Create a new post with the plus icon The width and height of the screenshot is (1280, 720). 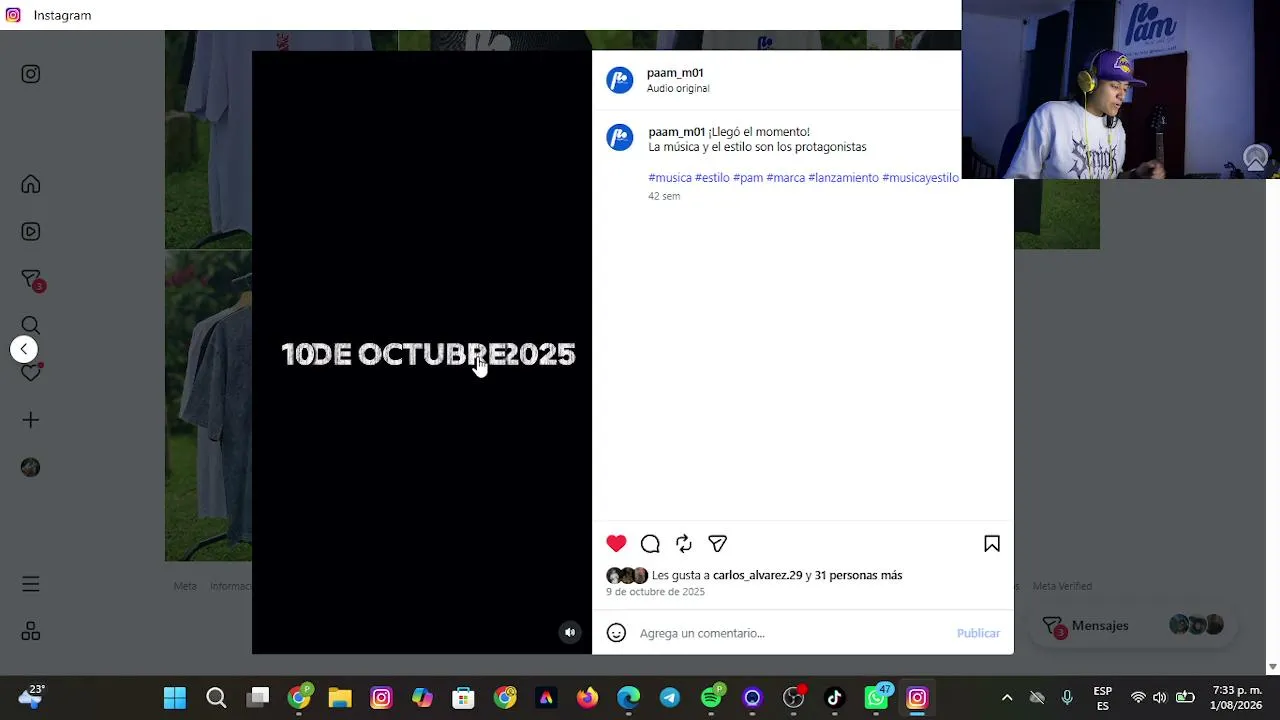click(x=31, y=420)
